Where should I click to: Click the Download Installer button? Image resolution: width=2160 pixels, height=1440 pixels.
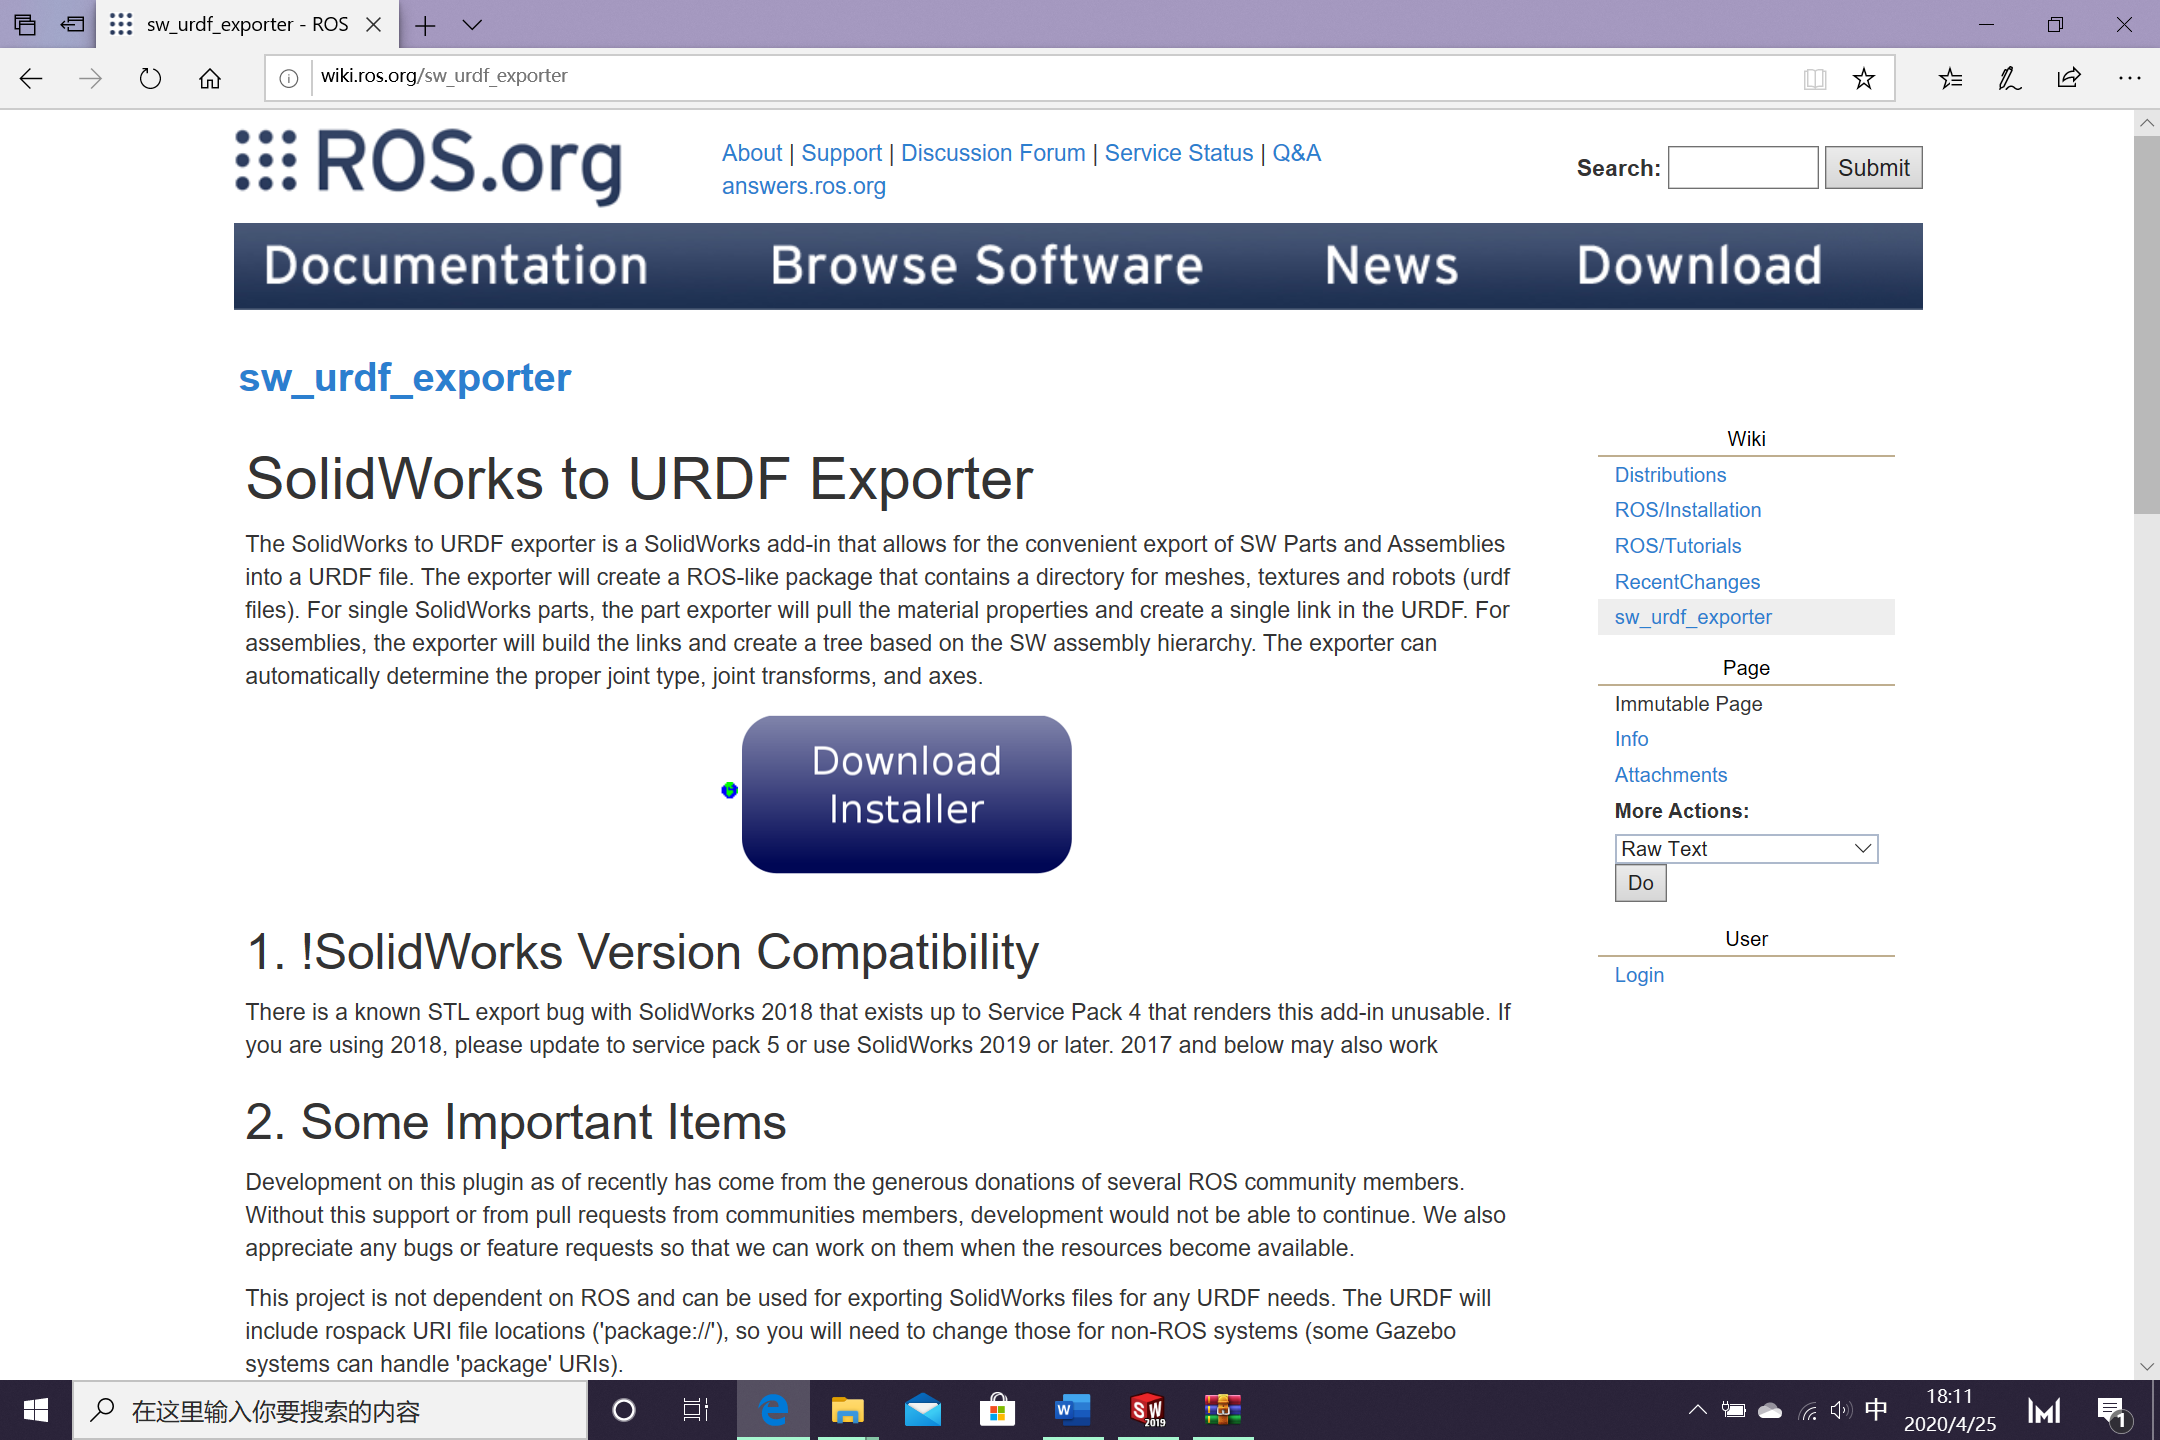tap(906, 794)
